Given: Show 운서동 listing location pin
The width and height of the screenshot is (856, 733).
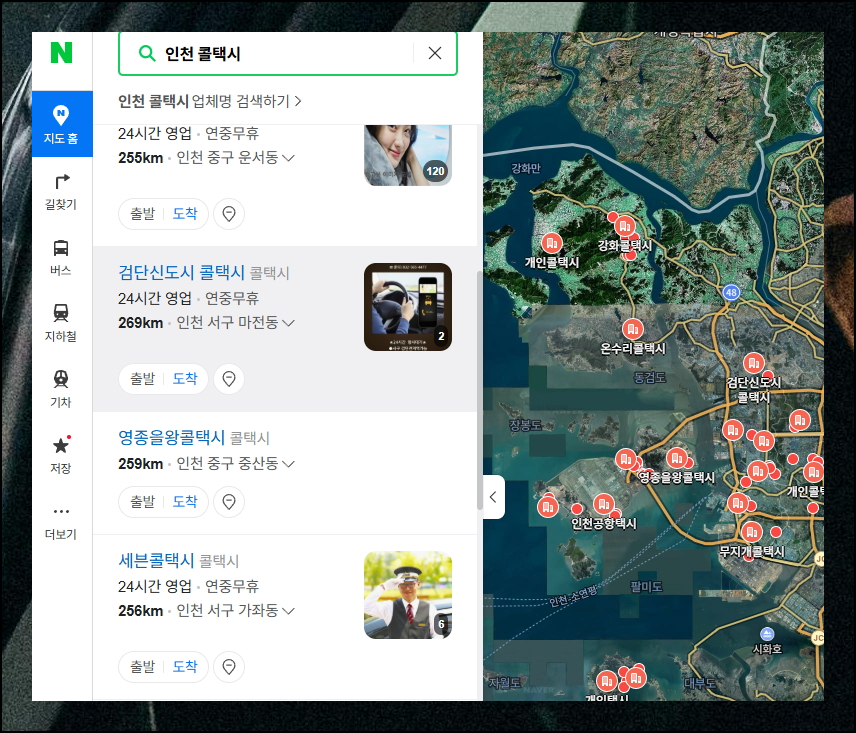Looking at the screenshot, I should pyautogui.click(x=229, y=214).
